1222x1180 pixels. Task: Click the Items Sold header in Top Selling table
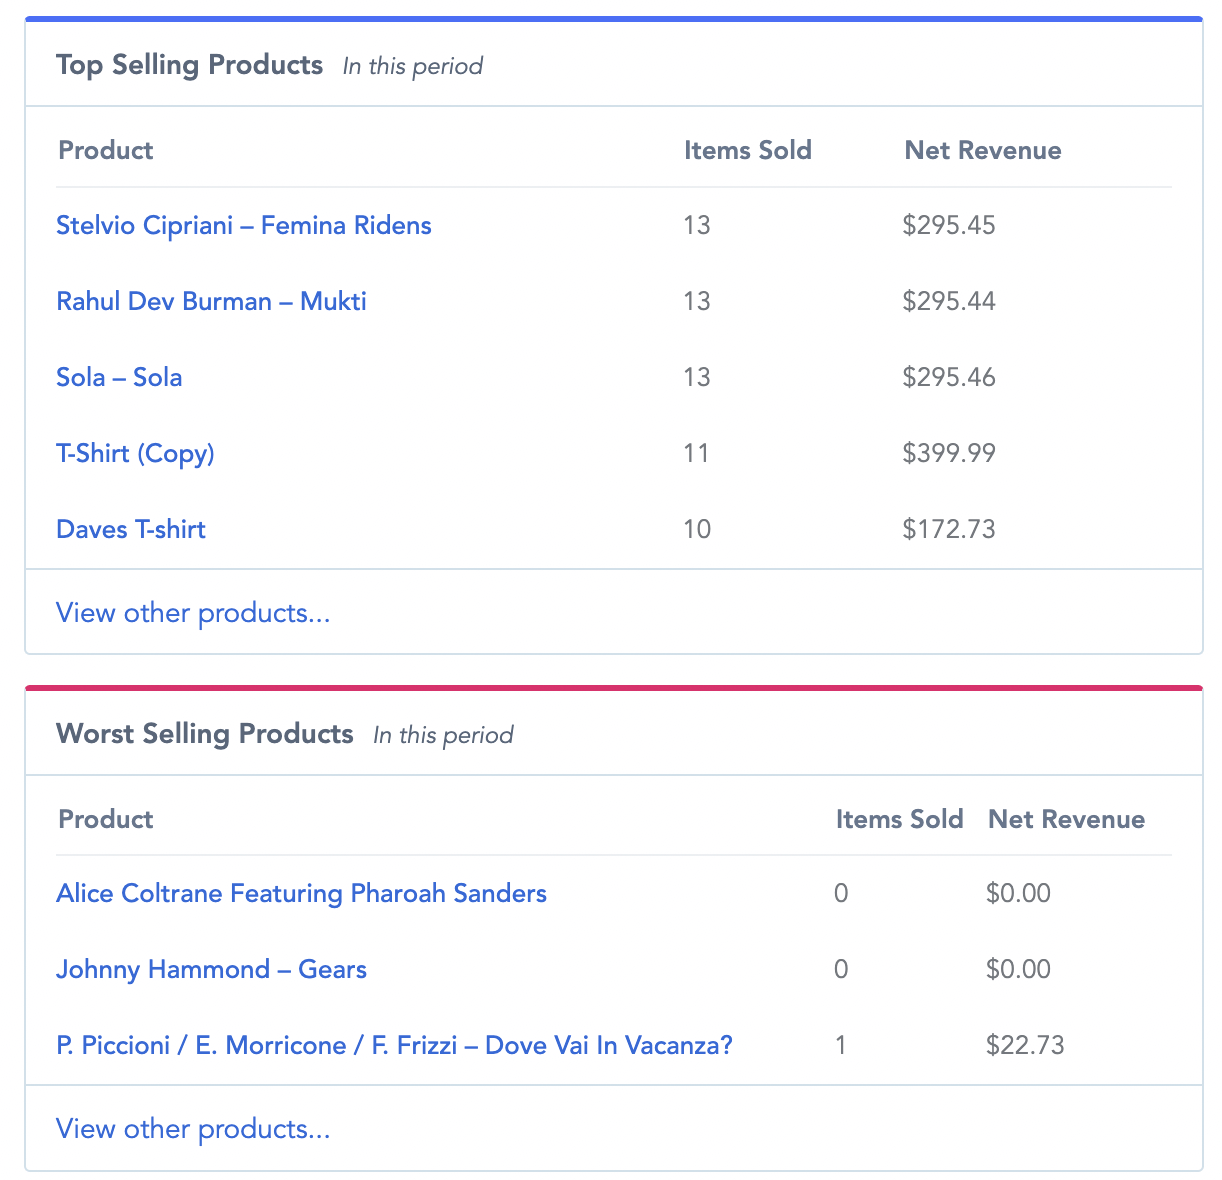pyautogui.click(x=748, y=150)
